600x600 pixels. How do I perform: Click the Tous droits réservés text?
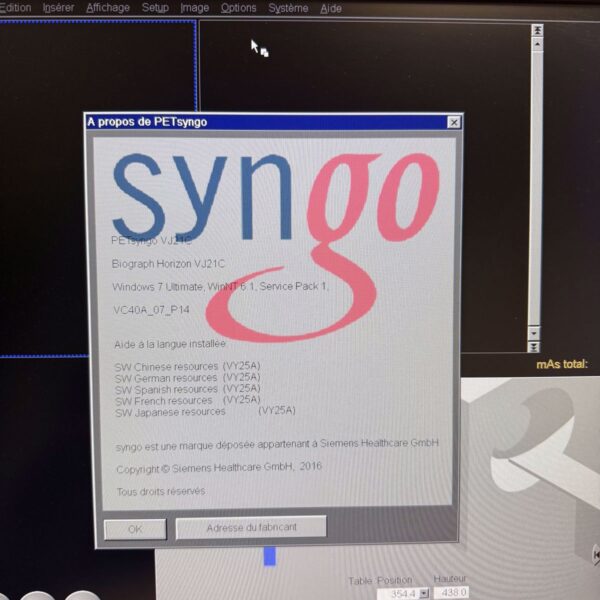(x=161, y=491)
